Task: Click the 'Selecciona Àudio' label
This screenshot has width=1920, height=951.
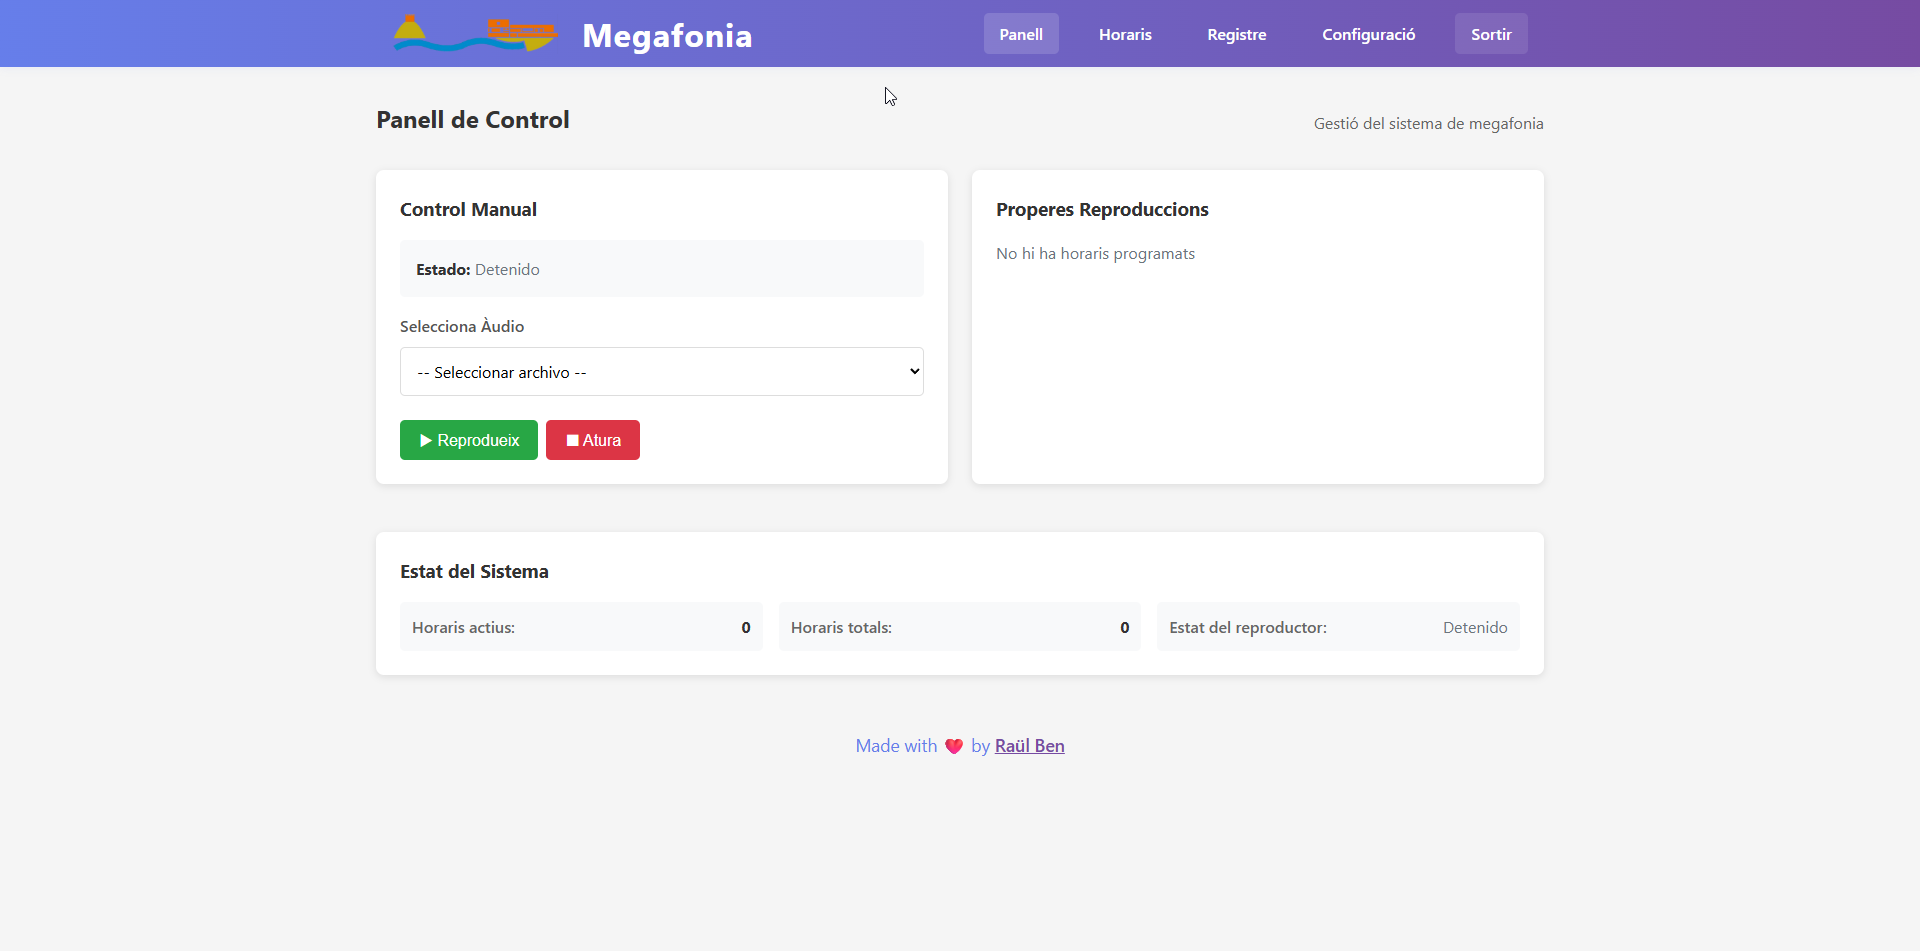Action: coord(462,327)
